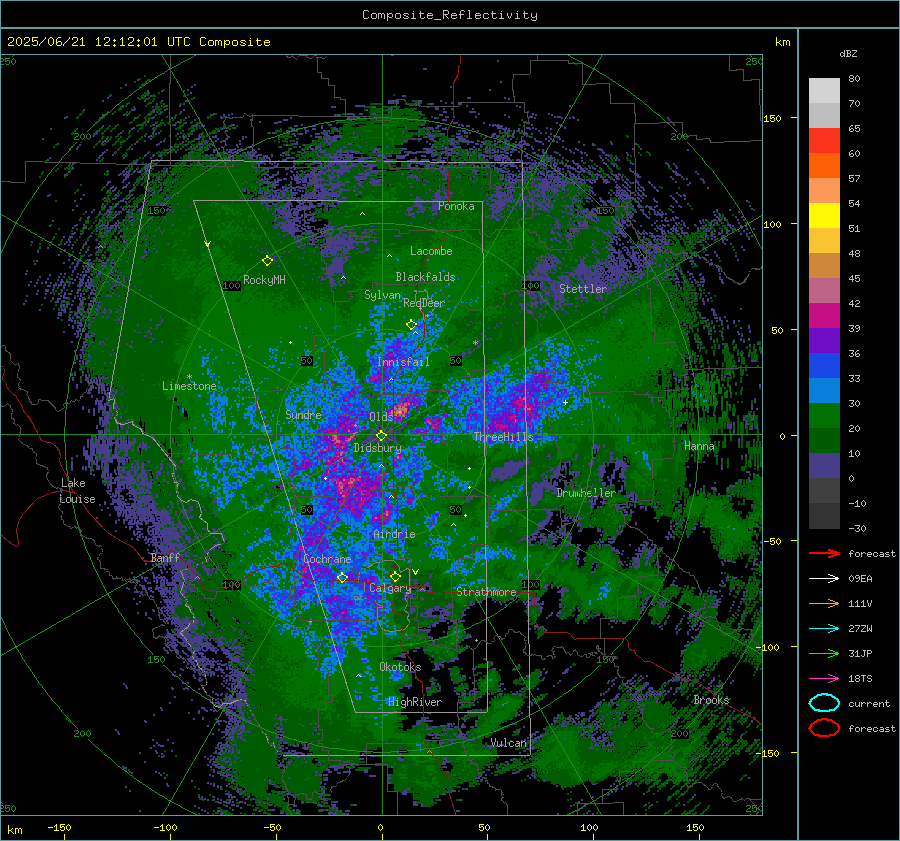900x841 pixels.
Task: Click the Drumheller city label
Action: [586, 493]
